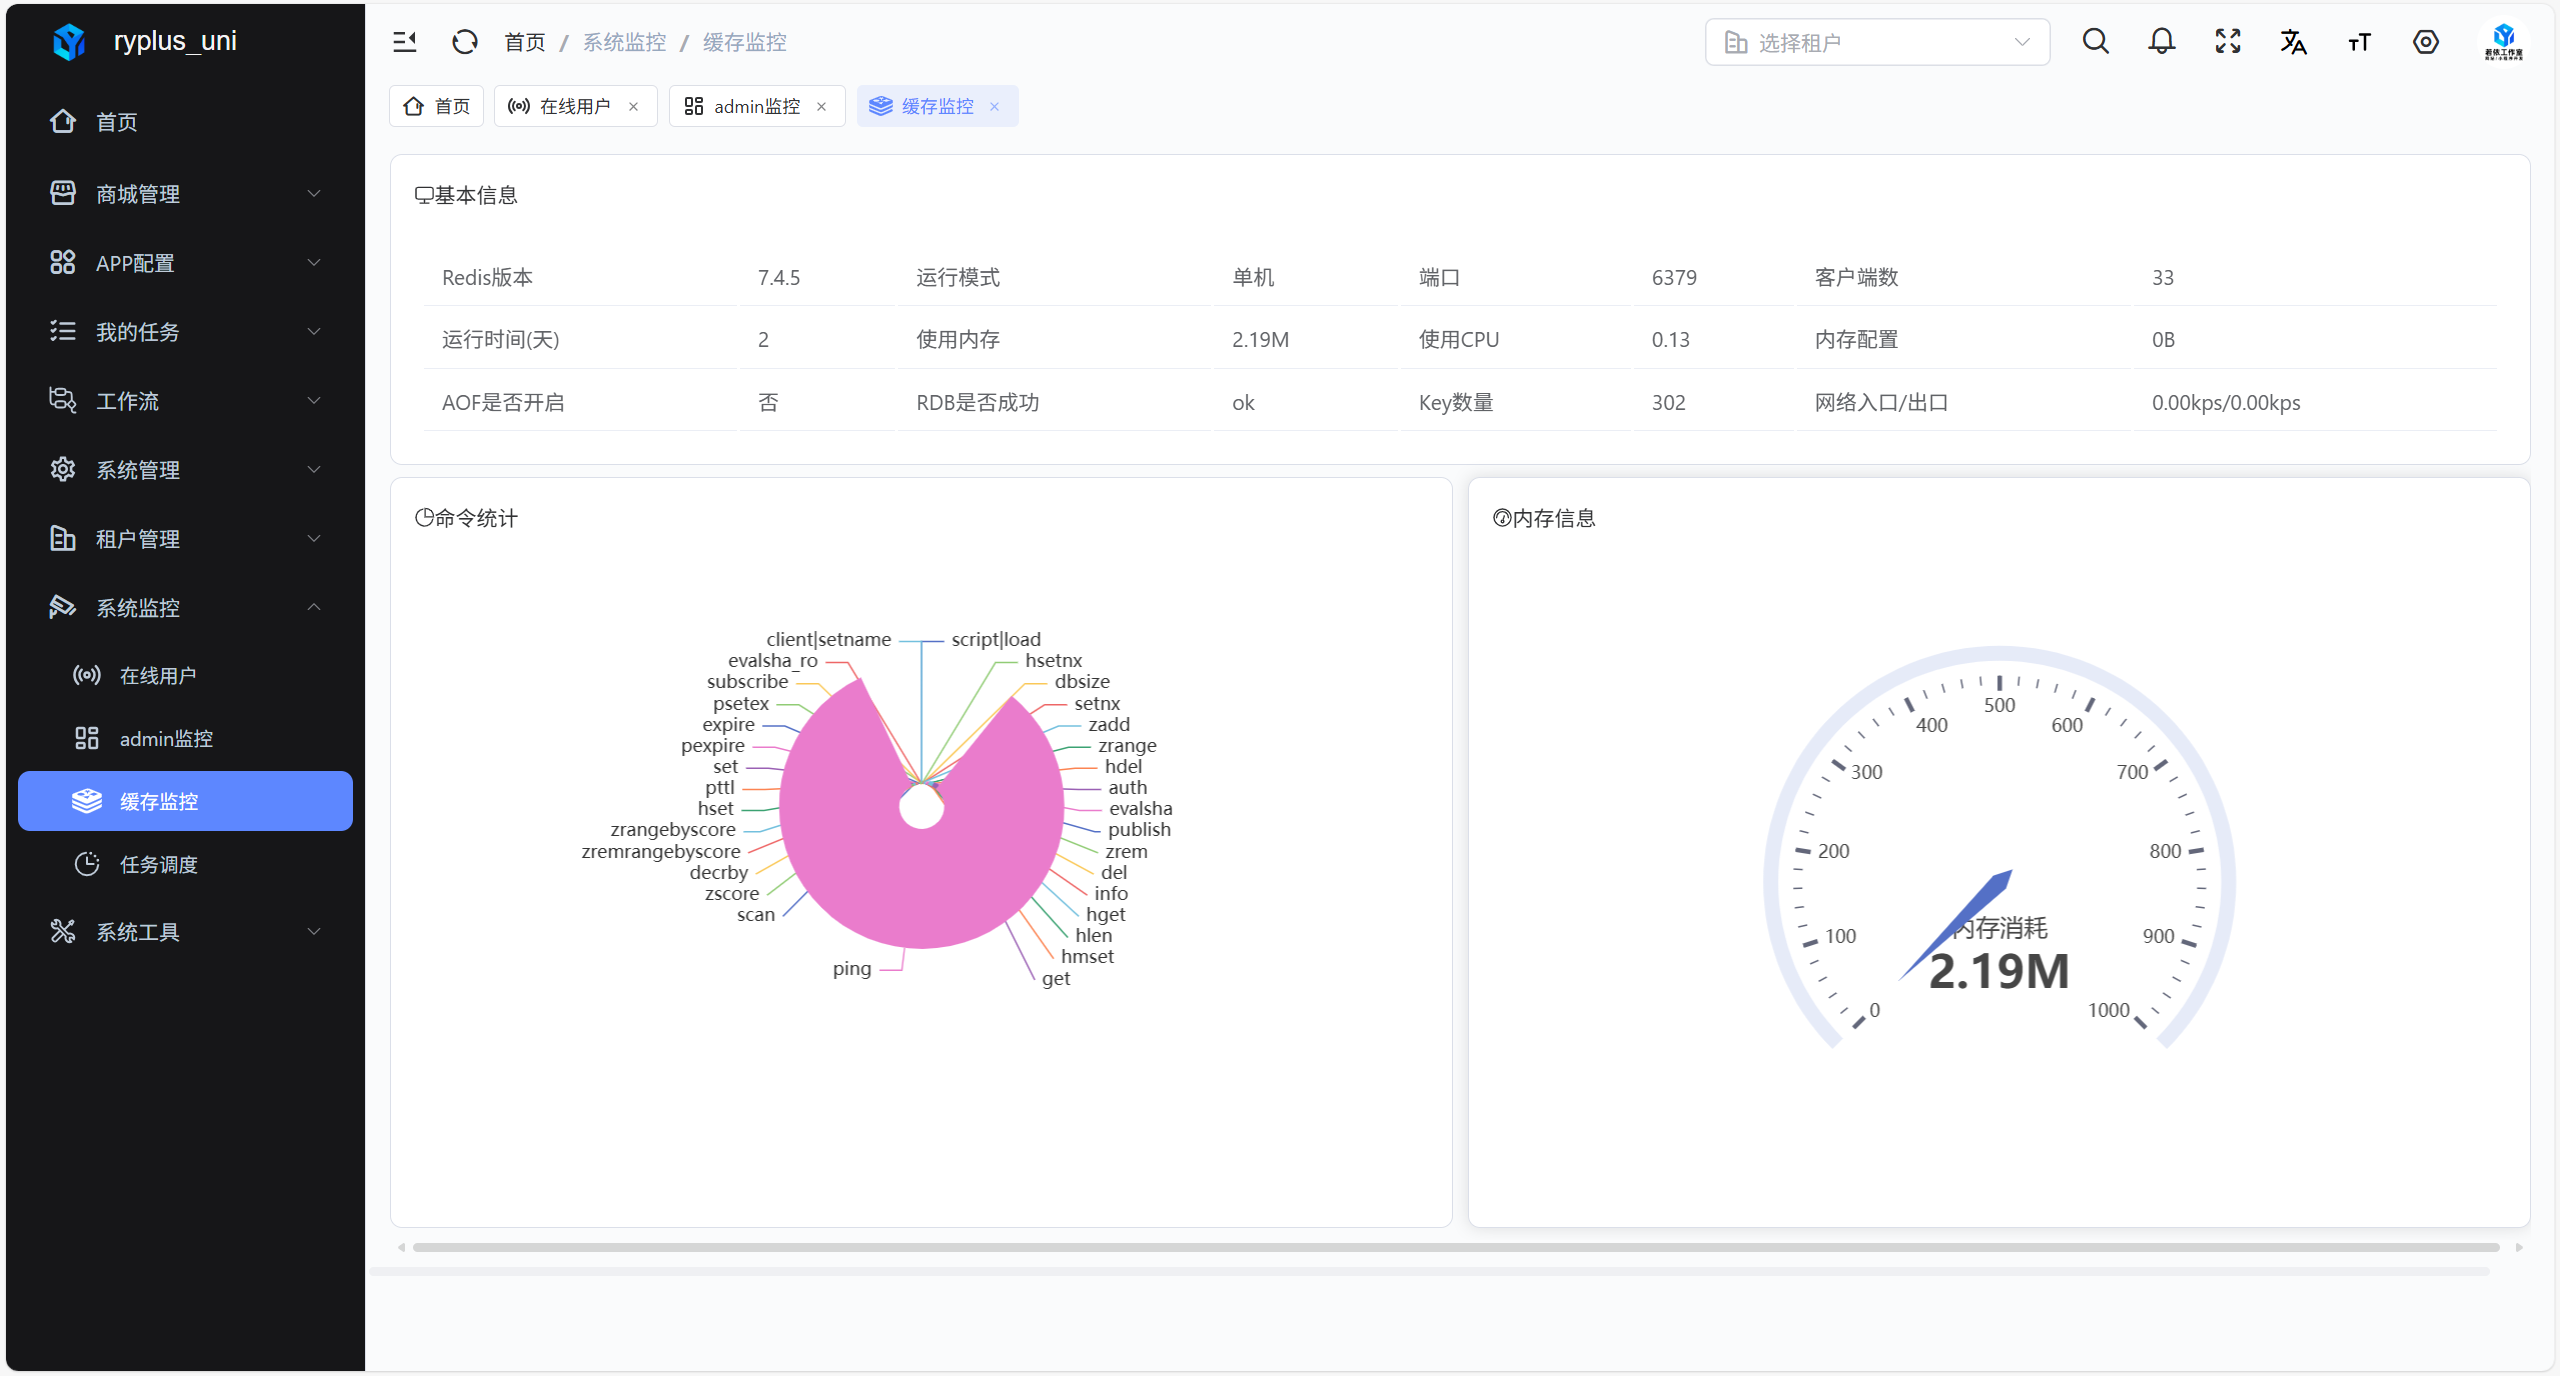2560x1376 pixels.
Task: Click the horizontal scrollbar at bottom
Action: pos(1455,1247)
